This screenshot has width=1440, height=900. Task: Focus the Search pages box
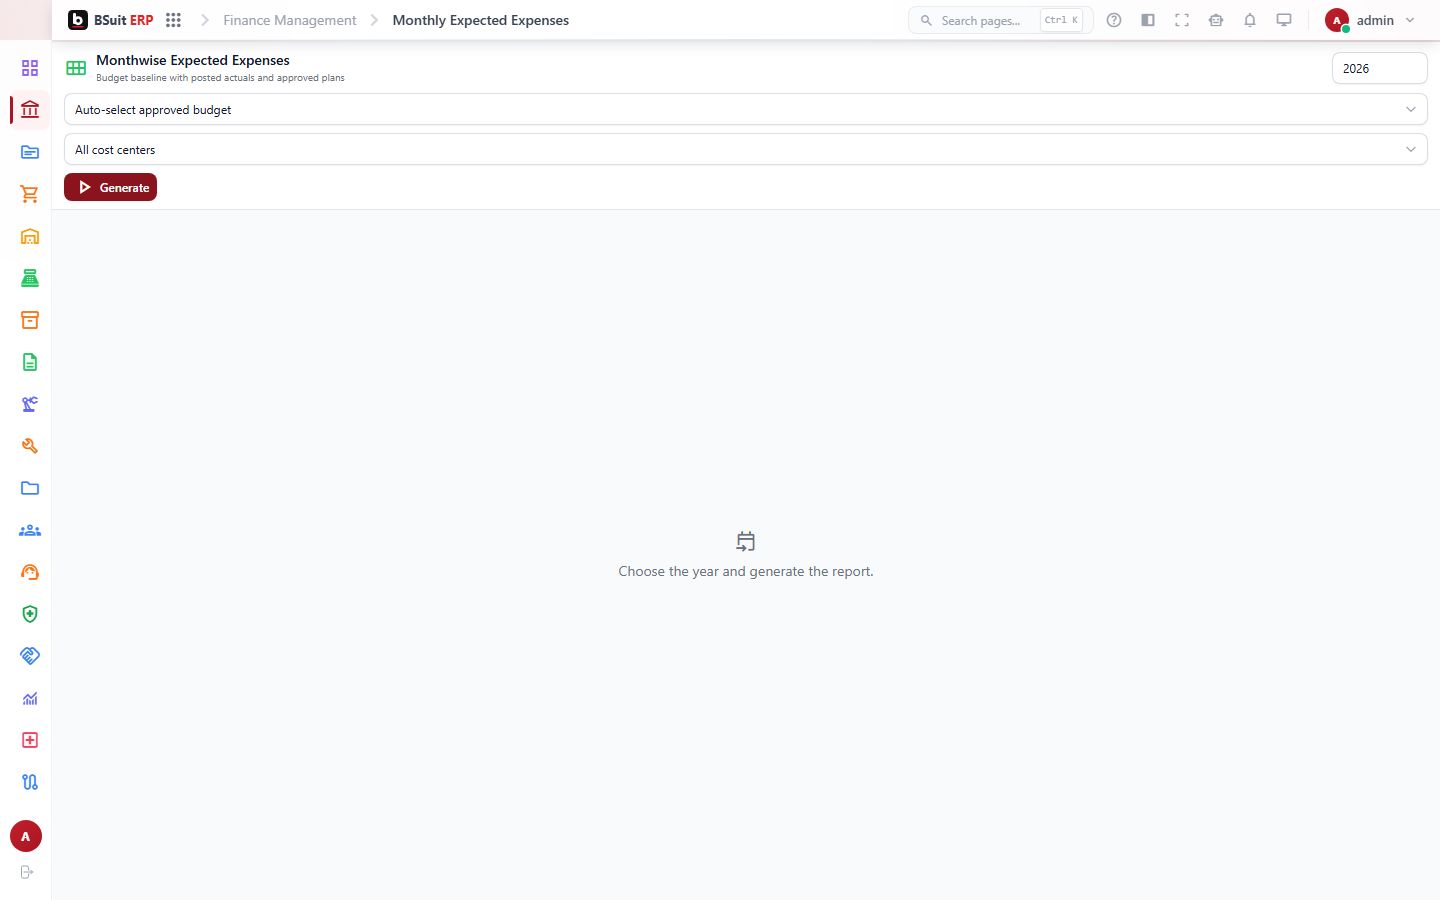coord(1000,20)
